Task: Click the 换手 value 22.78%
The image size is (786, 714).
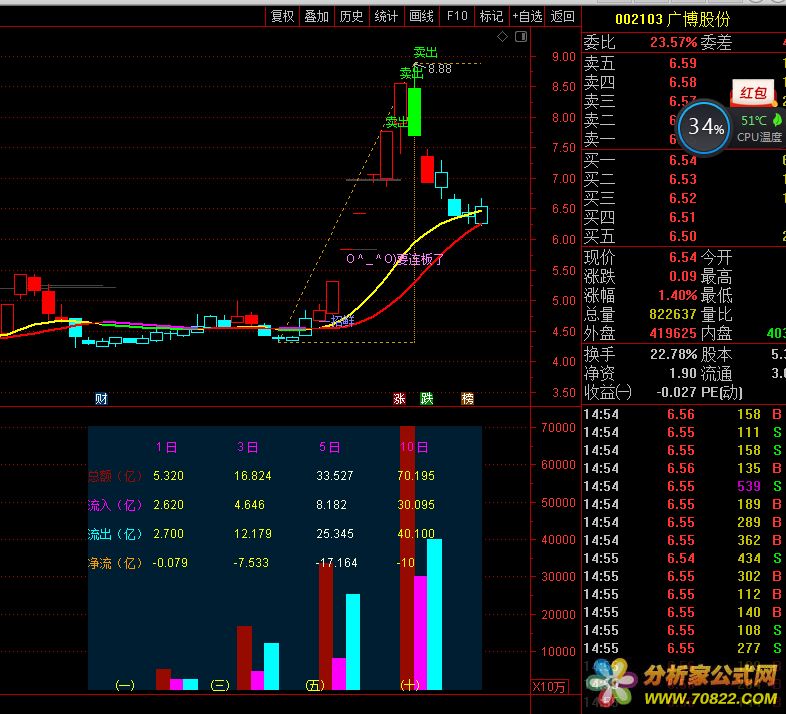Action: pos(674,354)
